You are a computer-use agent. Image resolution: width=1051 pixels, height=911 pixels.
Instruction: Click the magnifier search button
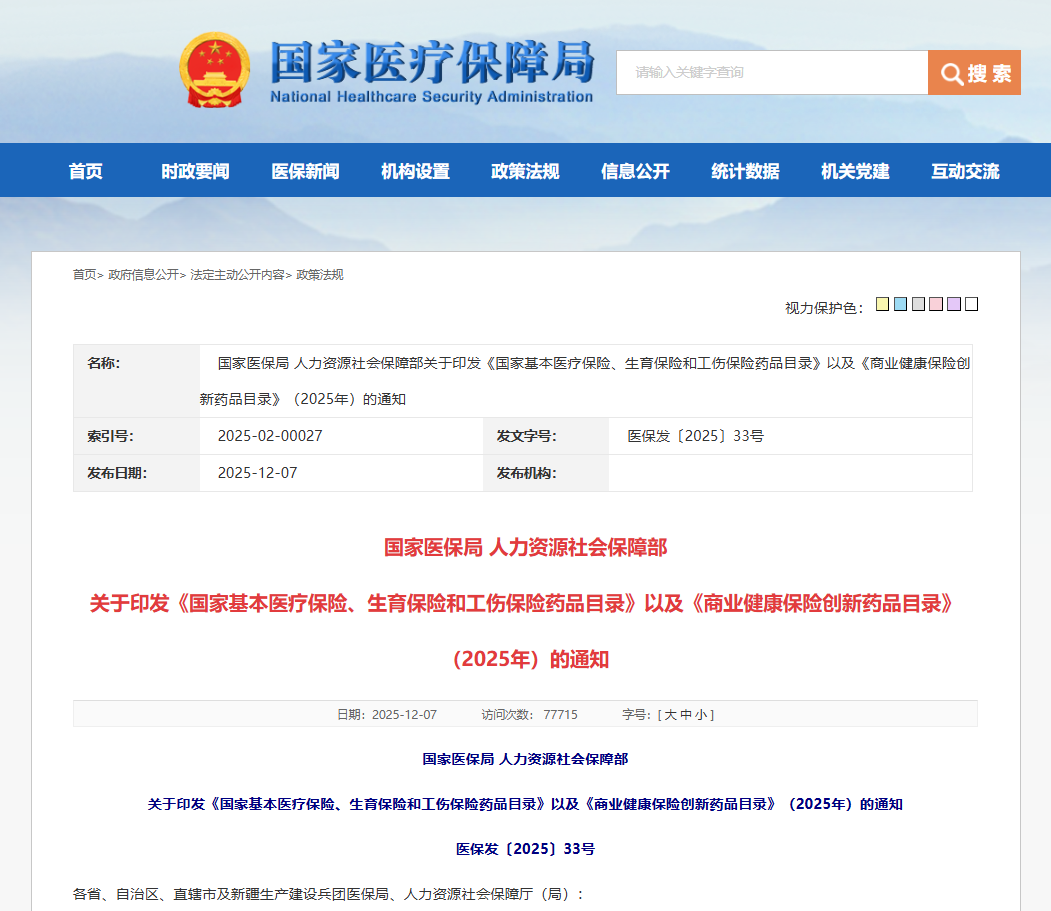coord(974,73)
